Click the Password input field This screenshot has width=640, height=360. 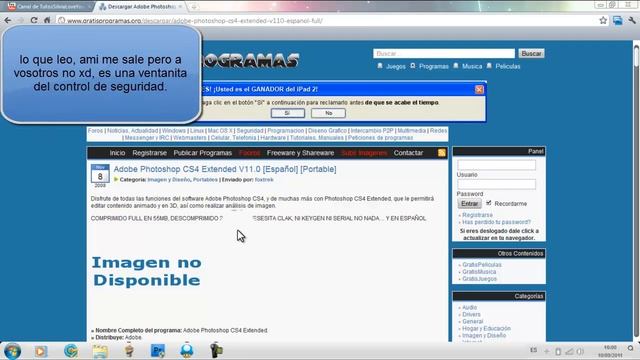(x=496, y=184)
